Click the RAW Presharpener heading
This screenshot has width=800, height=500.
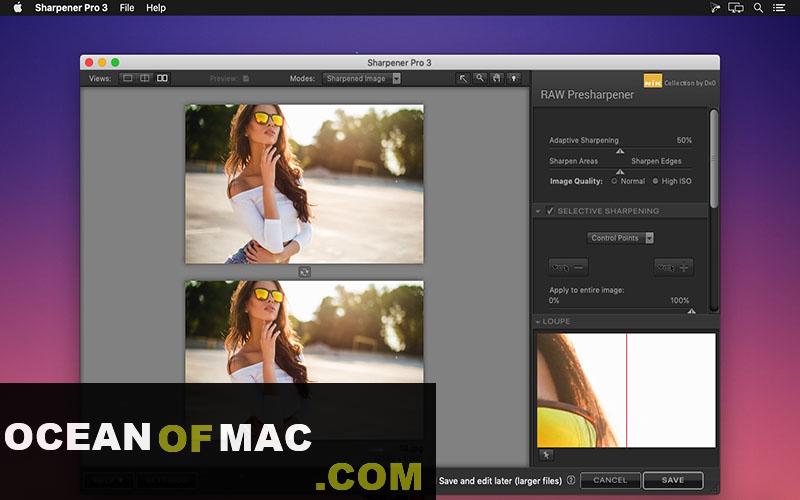coord(587,95)
